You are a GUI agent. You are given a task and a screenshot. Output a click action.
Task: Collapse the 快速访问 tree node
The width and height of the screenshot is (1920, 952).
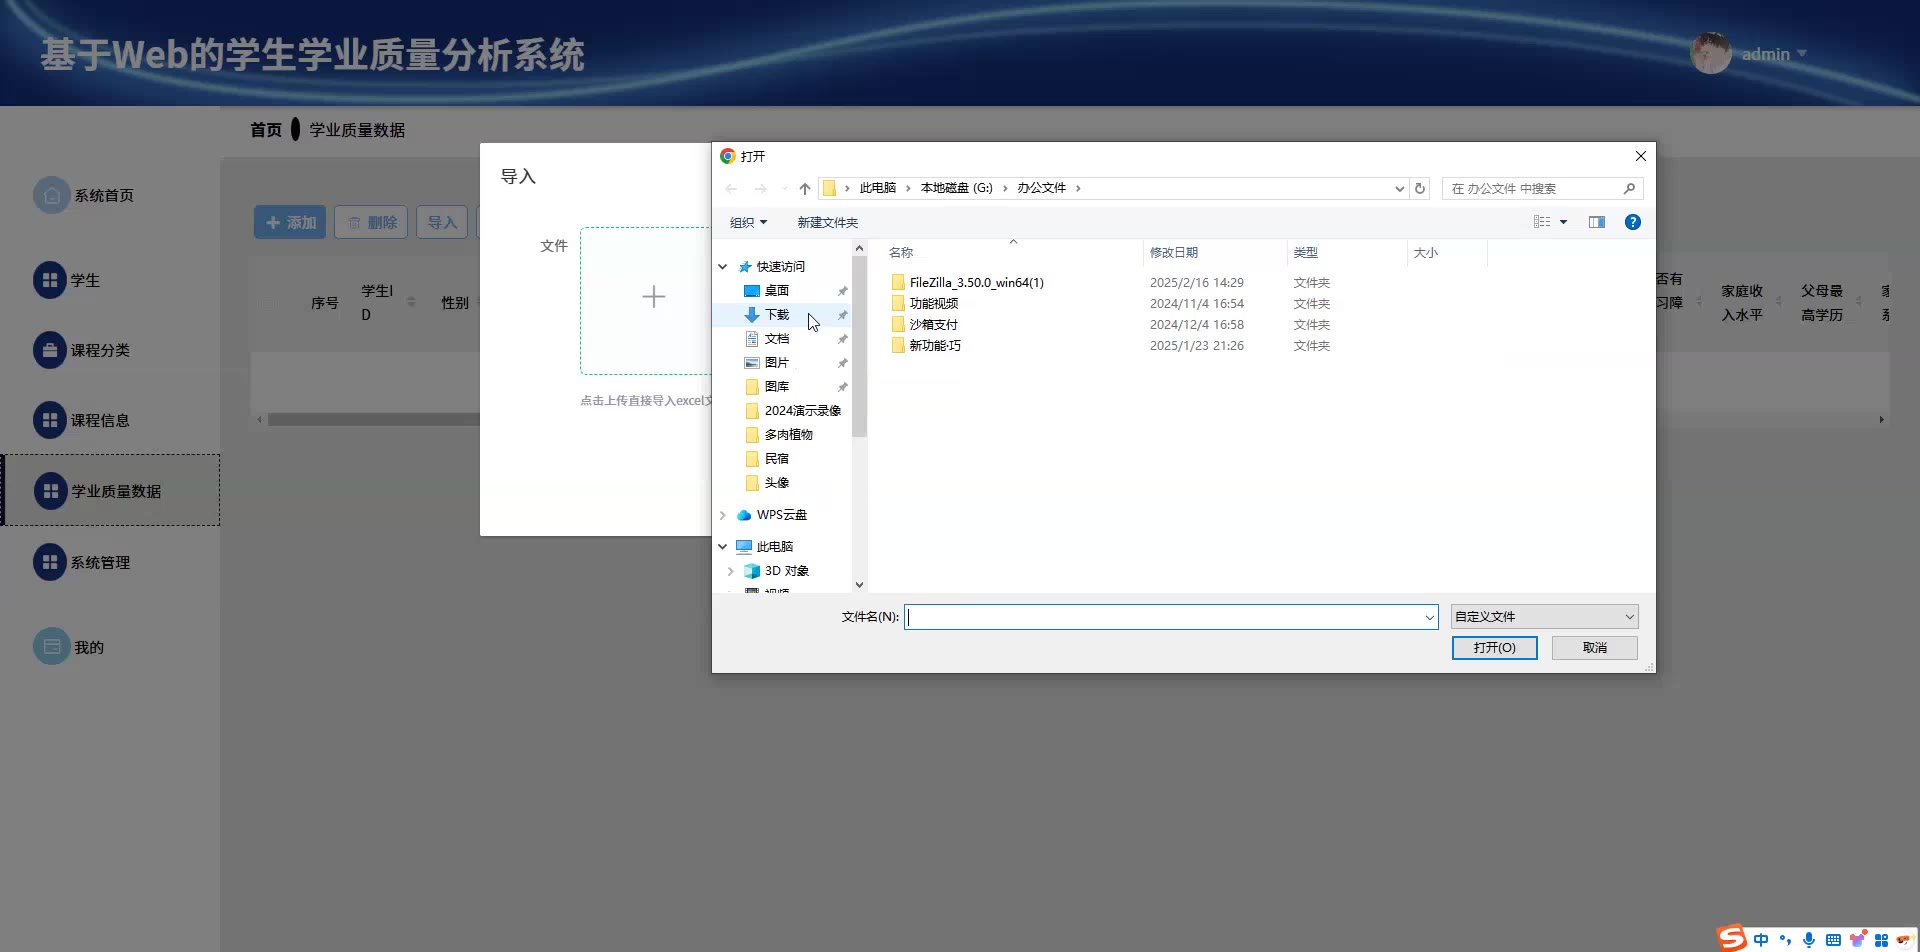coord(723,267)
